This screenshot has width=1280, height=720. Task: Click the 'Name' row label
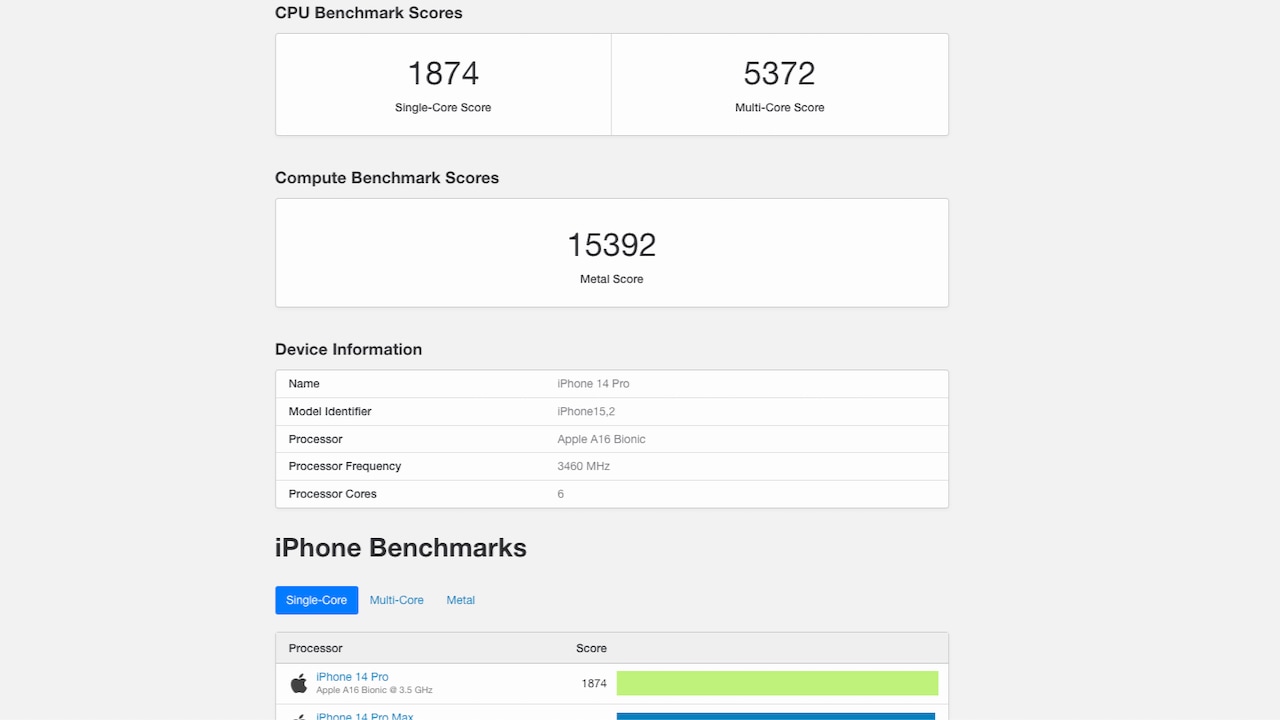click(x=304, y=384)
